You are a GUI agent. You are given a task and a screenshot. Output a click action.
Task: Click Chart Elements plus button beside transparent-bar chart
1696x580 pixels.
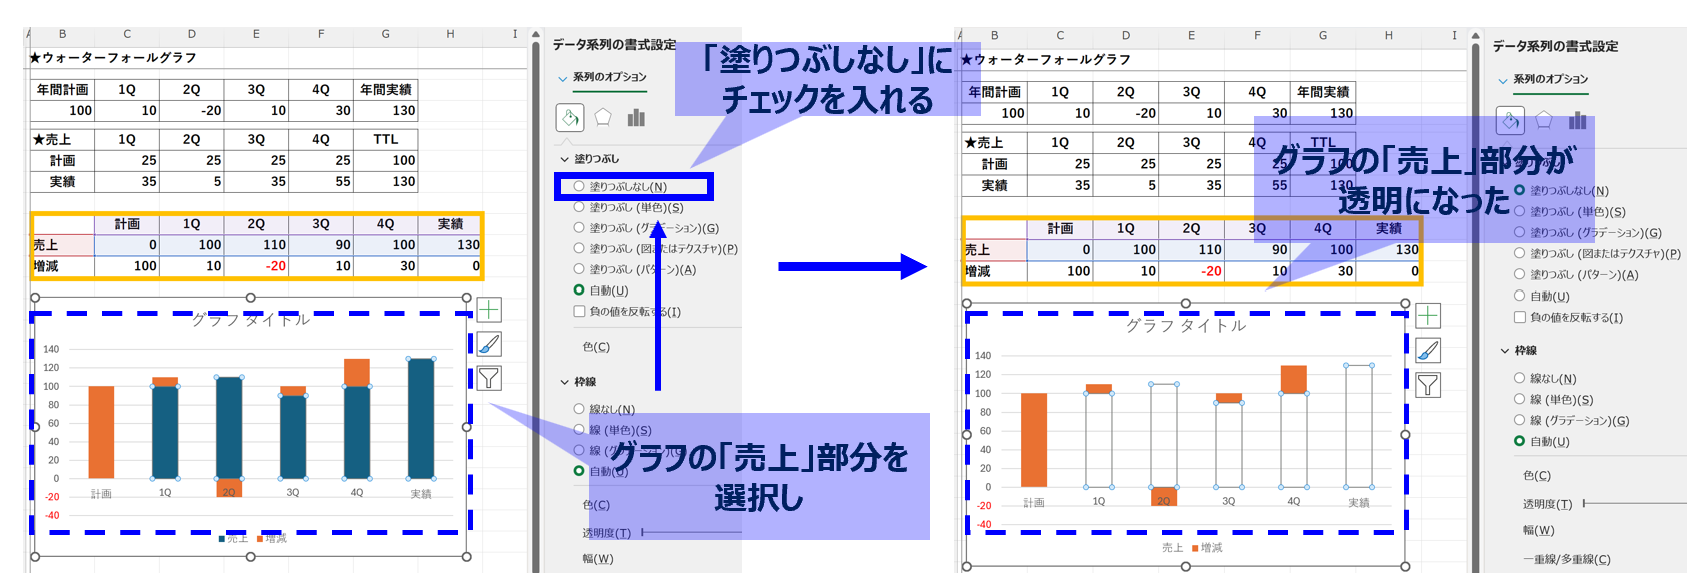(x=1428, y=316)
